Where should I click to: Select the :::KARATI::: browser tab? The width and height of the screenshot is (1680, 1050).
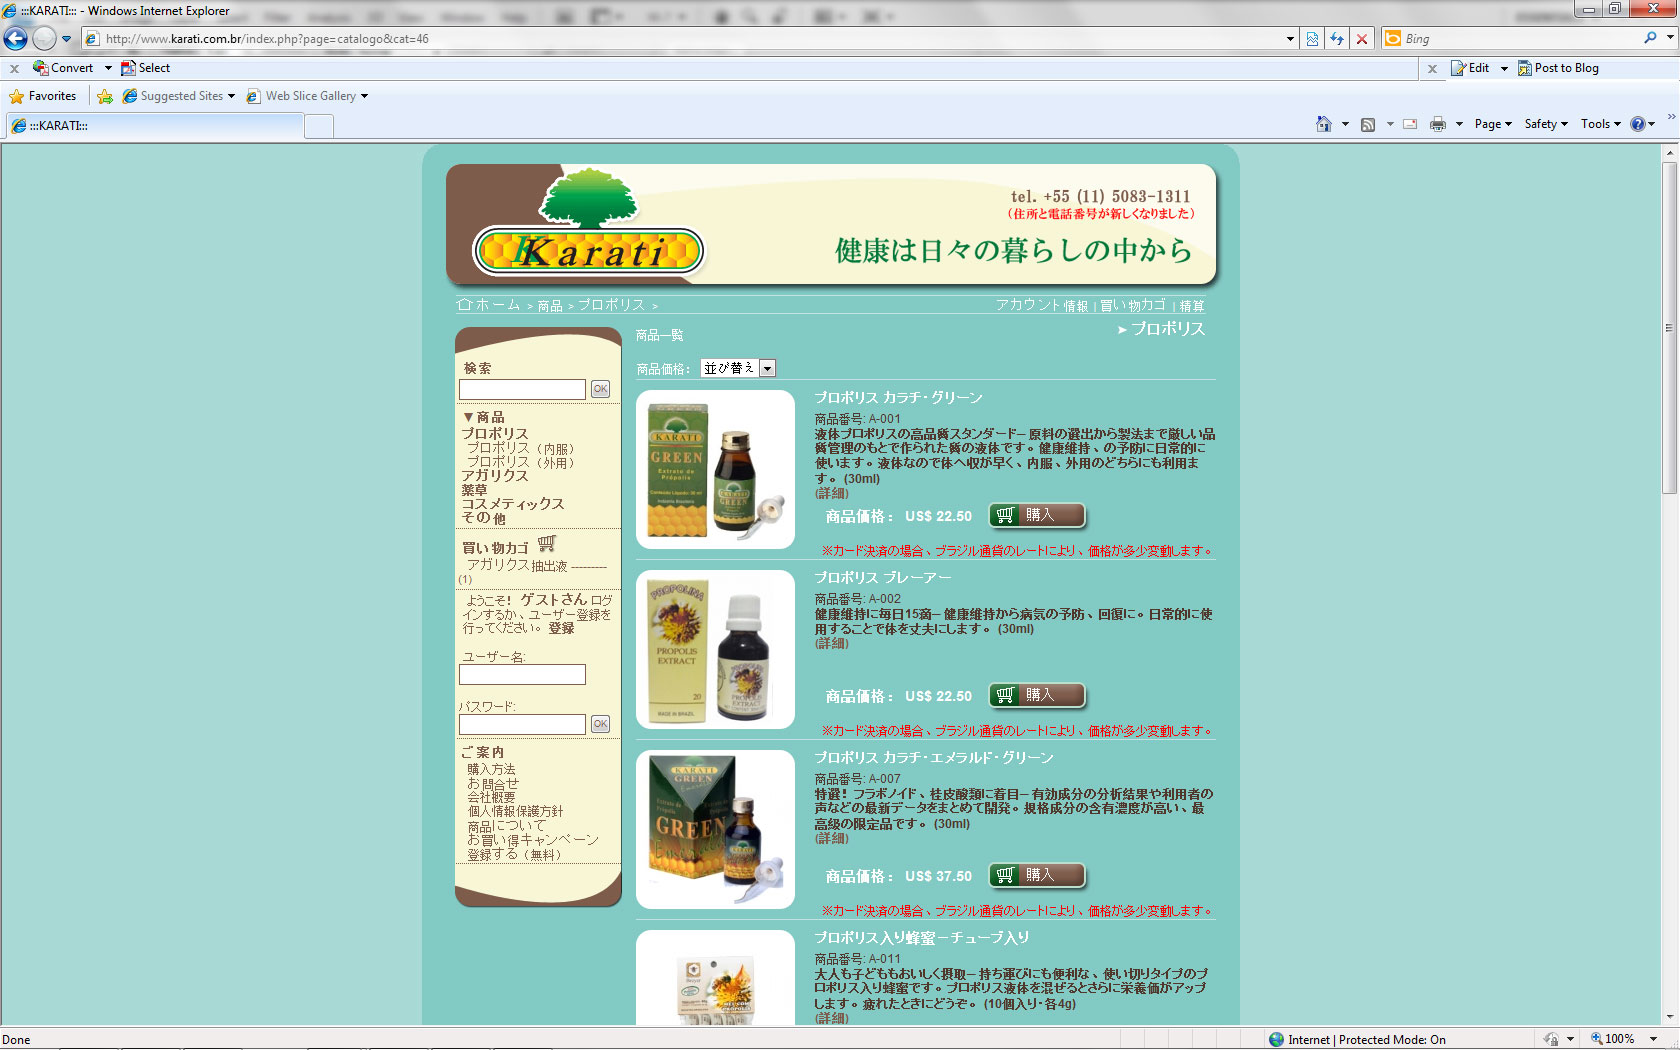click(x=155, y=126)
